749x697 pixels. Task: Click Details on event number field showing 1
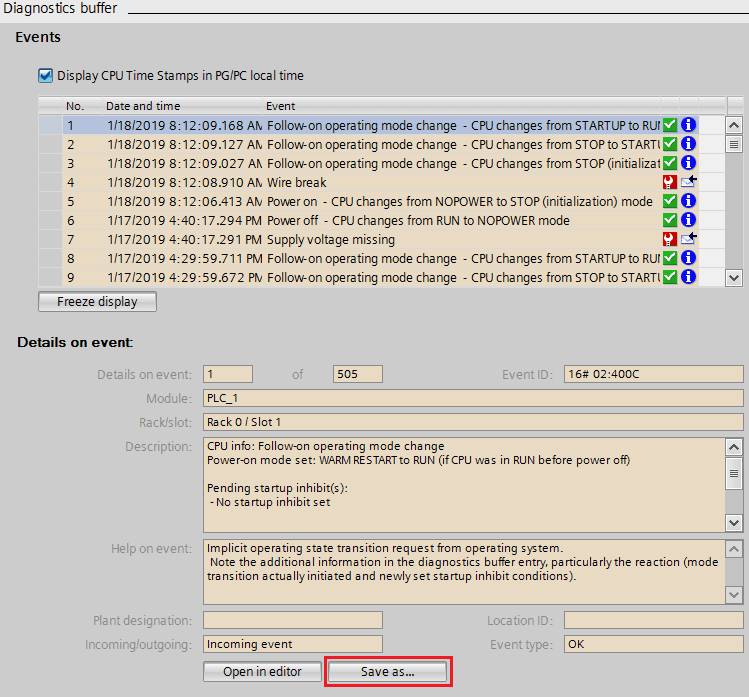[x=228, y=374]
